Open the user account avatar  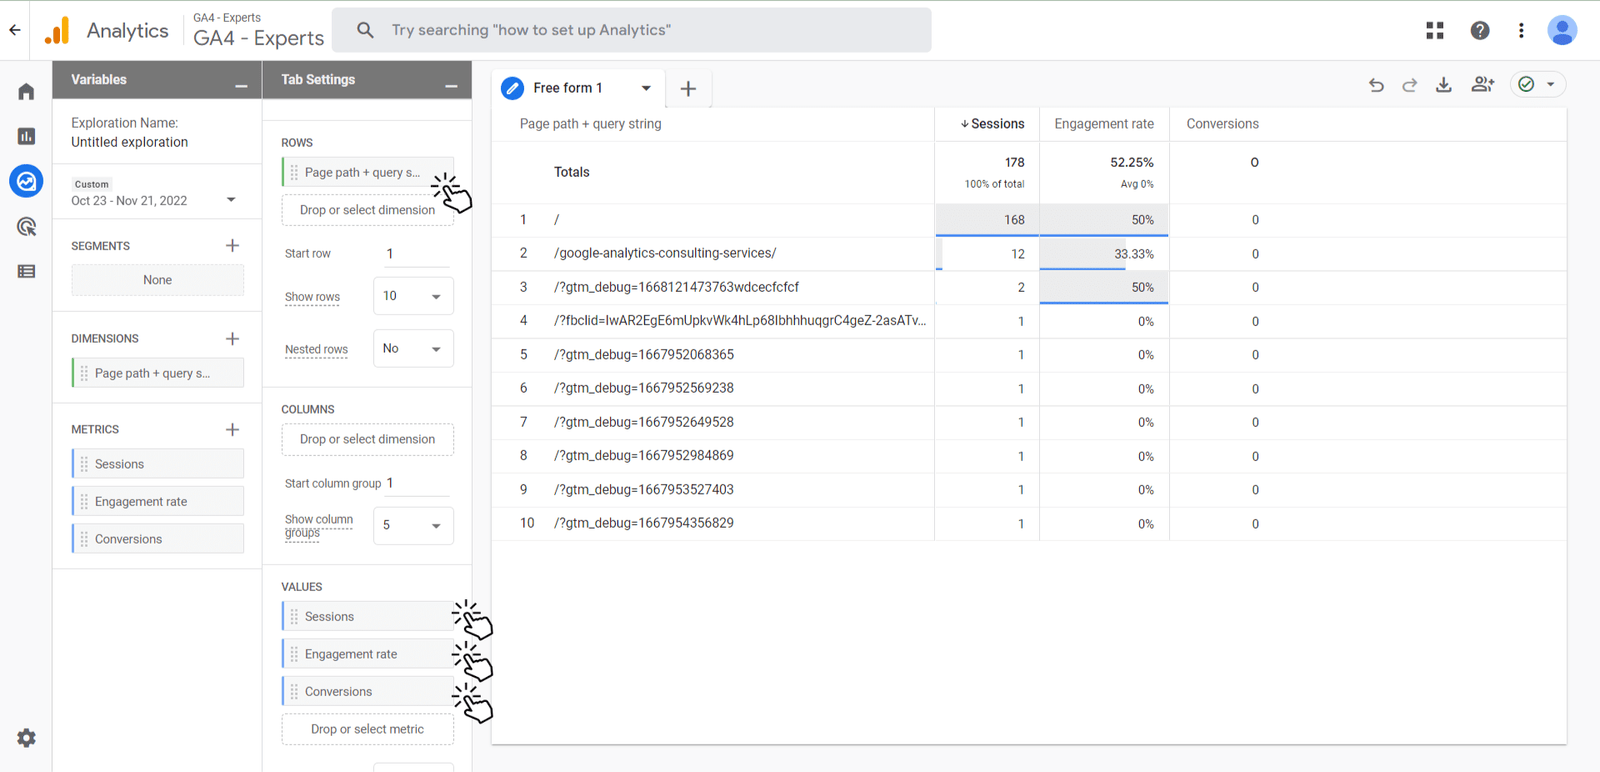pyautogui.click(x=1562, y=30)
